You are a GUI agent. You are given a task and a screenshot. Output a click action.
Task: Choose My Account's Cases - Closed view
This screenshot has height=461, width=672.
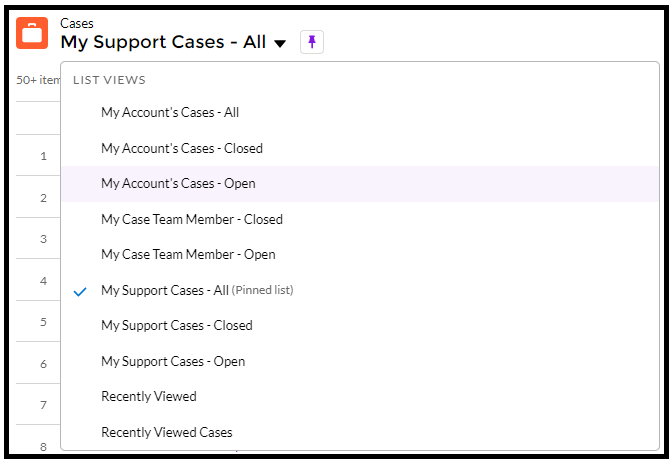click(x=181, y=148)
